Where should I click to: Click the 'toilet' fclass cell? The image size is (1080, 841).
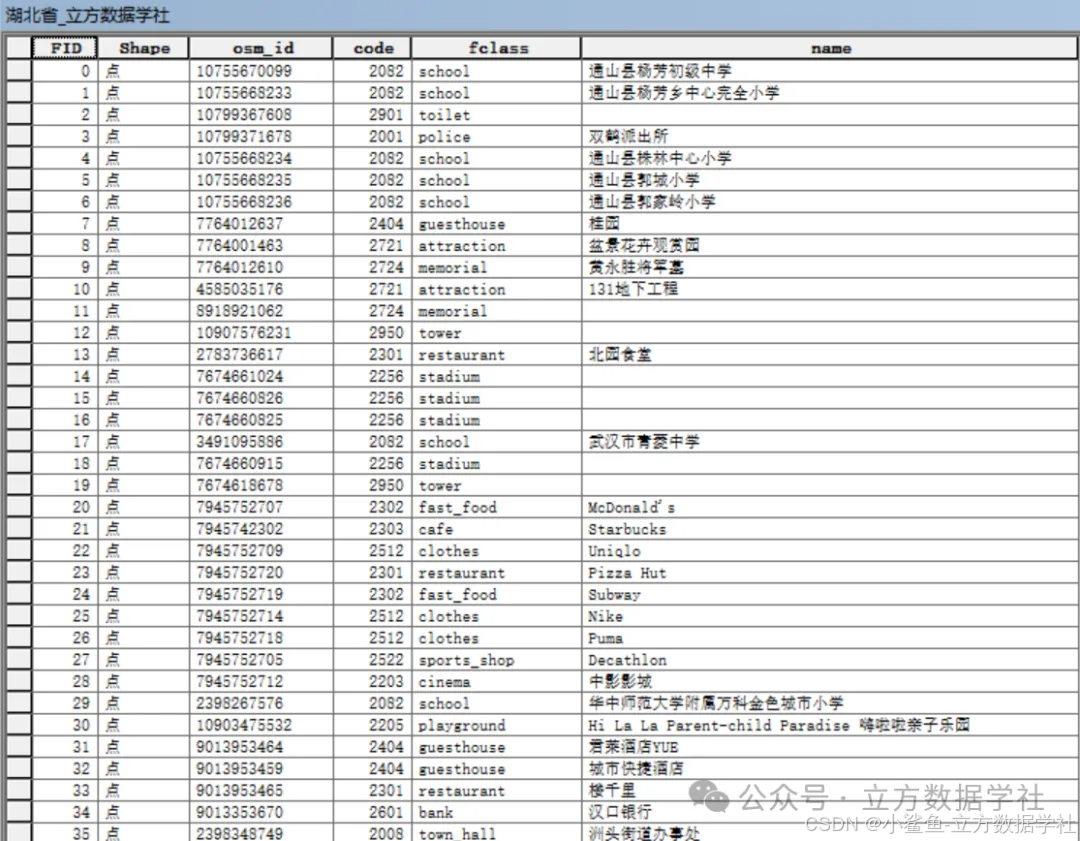pos(497,114)
